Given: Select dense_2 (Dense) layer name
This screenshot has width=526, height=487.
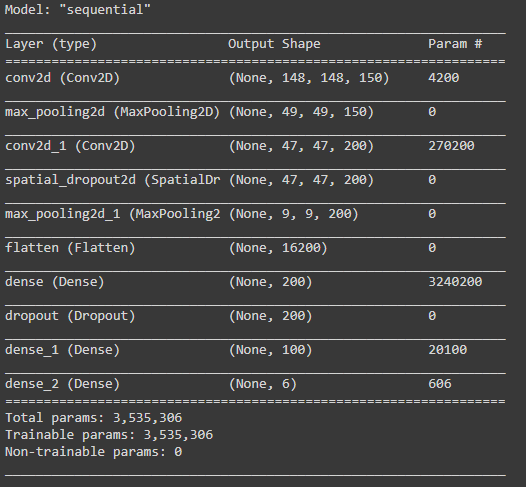Looking at the screenshot, I should [x=62, y=384].
